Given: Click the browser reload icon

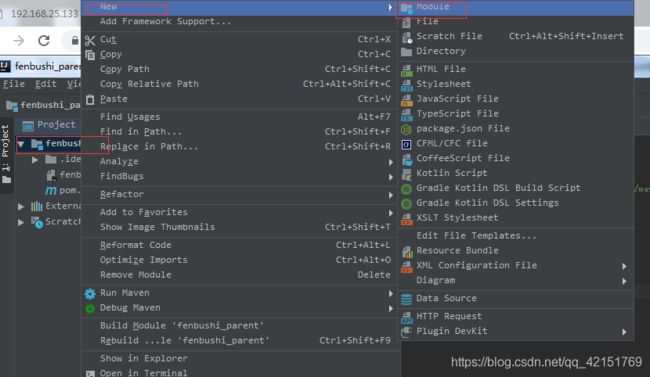Looking at the screenshot, I should [x=44, y=40].
